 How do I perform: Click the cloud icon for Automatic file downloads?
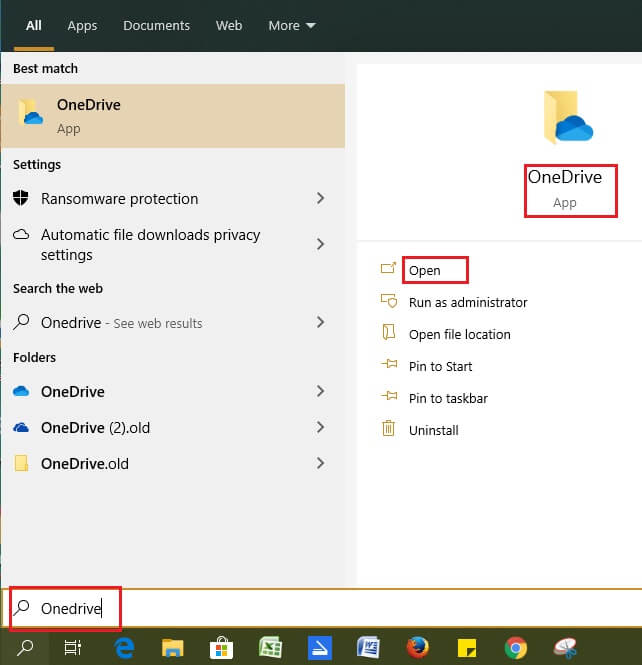[x=21, y=234]
